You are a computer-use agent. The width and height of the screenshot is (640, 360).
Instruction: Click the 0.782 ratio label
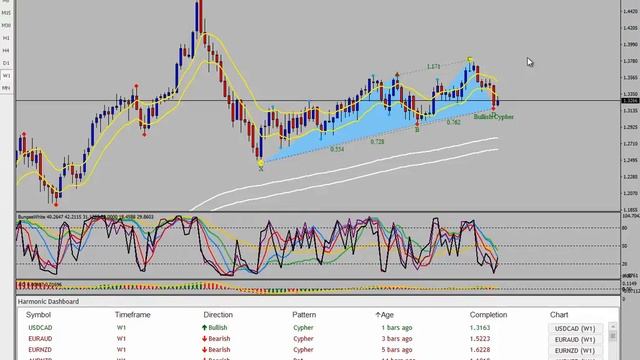(x=453, y=122)
